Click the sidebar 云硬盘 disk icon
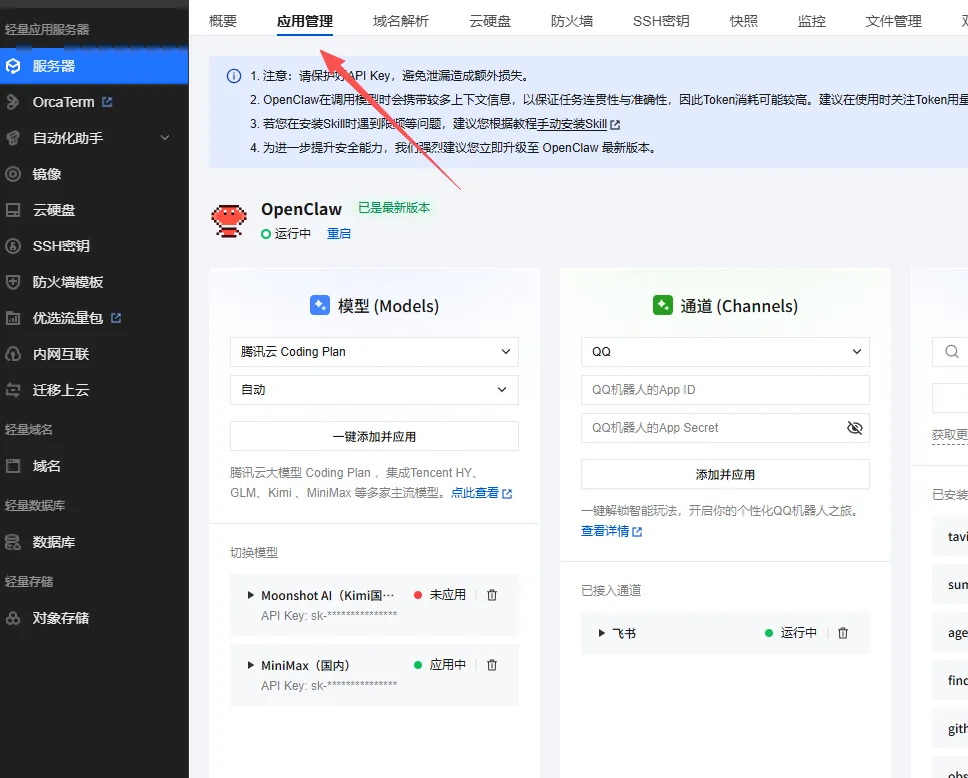Viewport: 968px width, 778px height. click(x=13, y=210)
